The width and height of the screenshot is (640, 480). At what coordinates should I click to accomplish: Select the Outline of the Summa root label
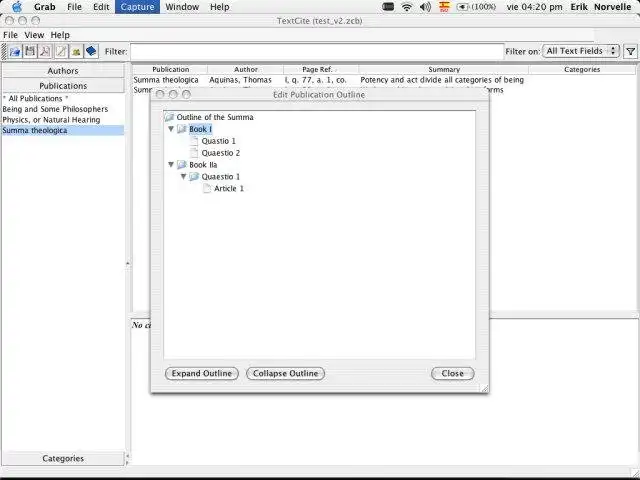[x=215, y=118]
